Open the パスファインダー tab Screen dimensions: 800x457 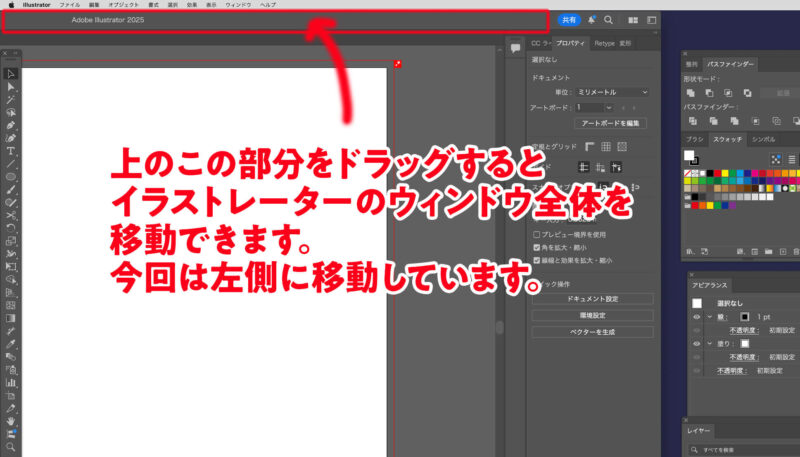click(x=730, y=64)
